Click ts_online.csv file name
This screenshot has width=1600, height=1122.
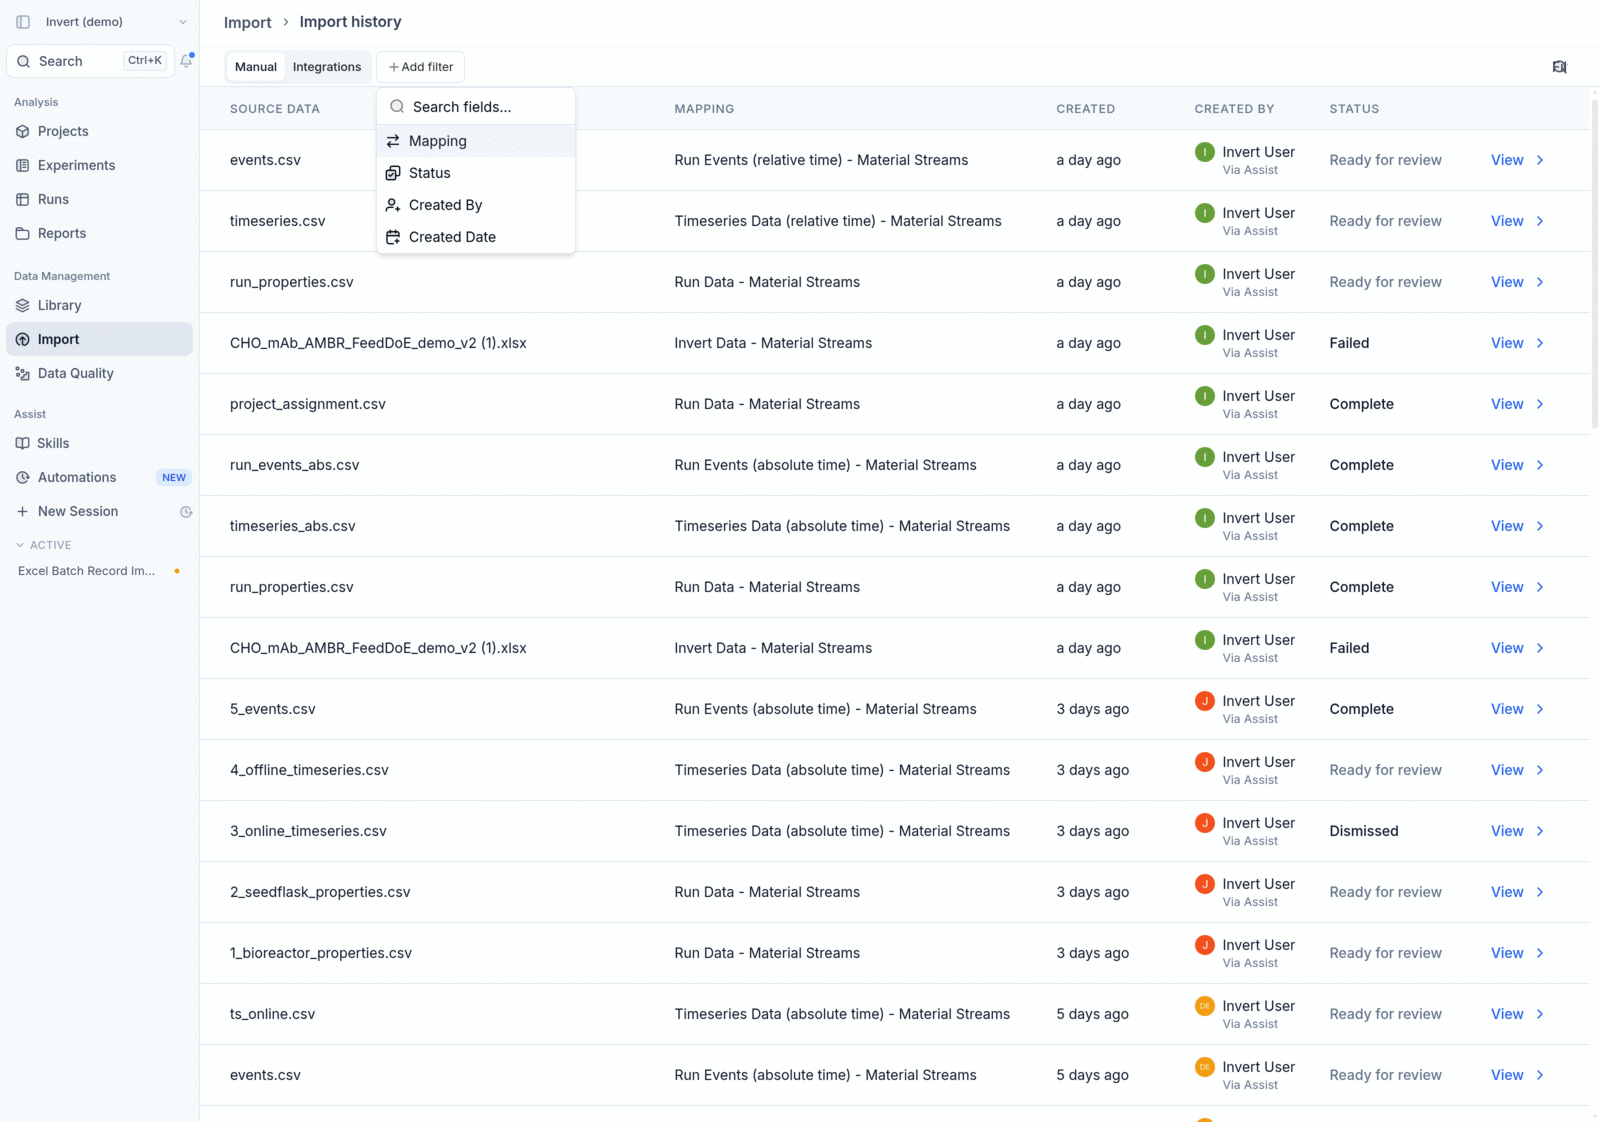(x=272, y=1014)
